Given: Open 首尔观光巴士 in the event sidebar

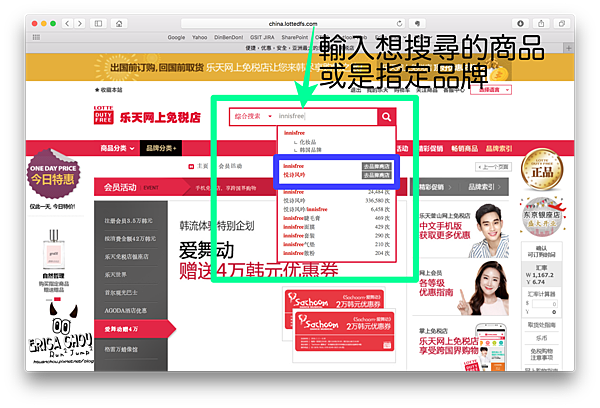Looking at the screenshot, I should (121, 292).
